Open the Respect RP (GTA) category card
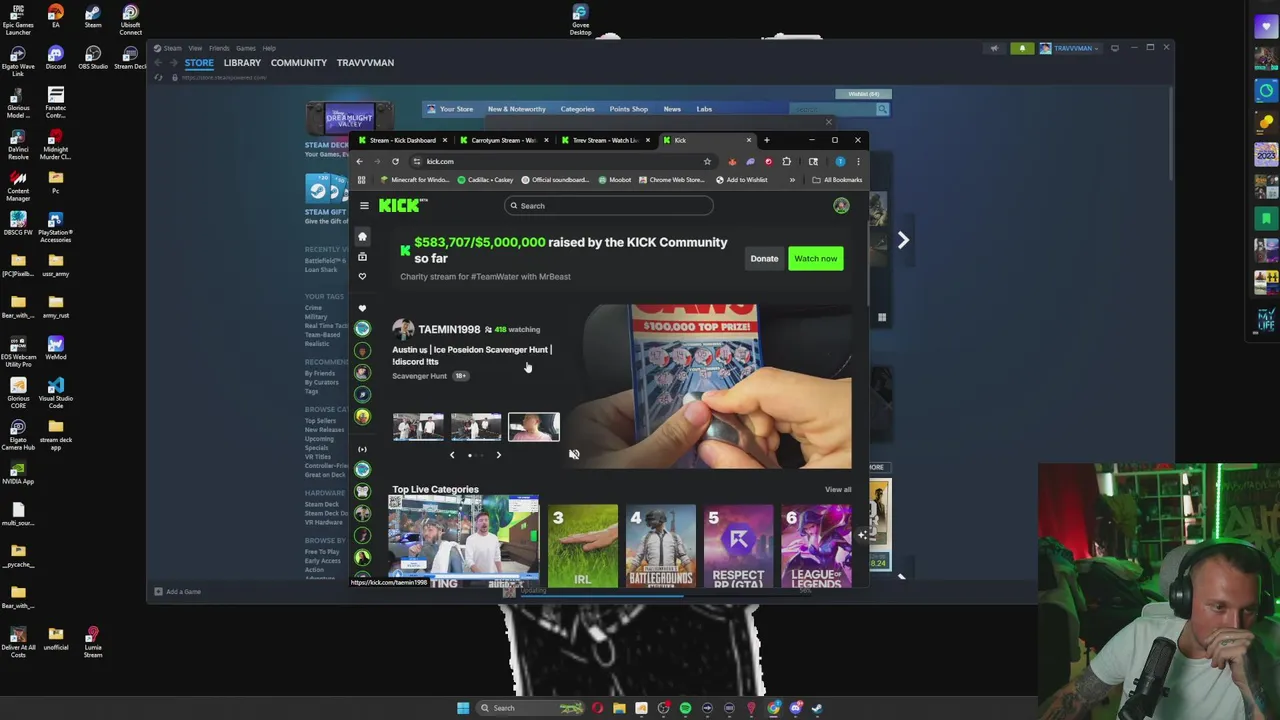Screen dimensions: 1280x720 (738, 546)
